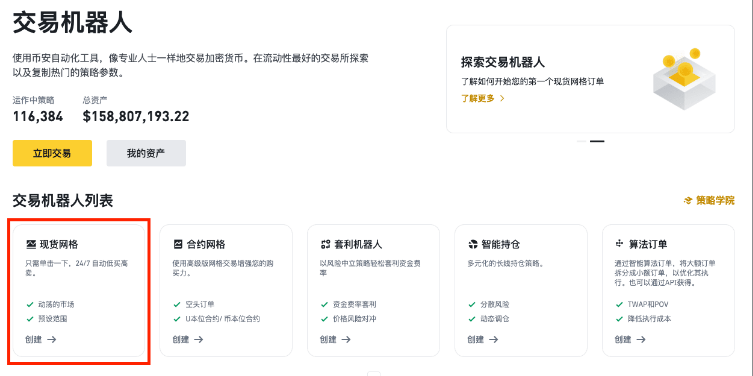This screenshot has width=753, height=376.
Task: Click the 116,384 running strategies value
Action: coord(38,116)
